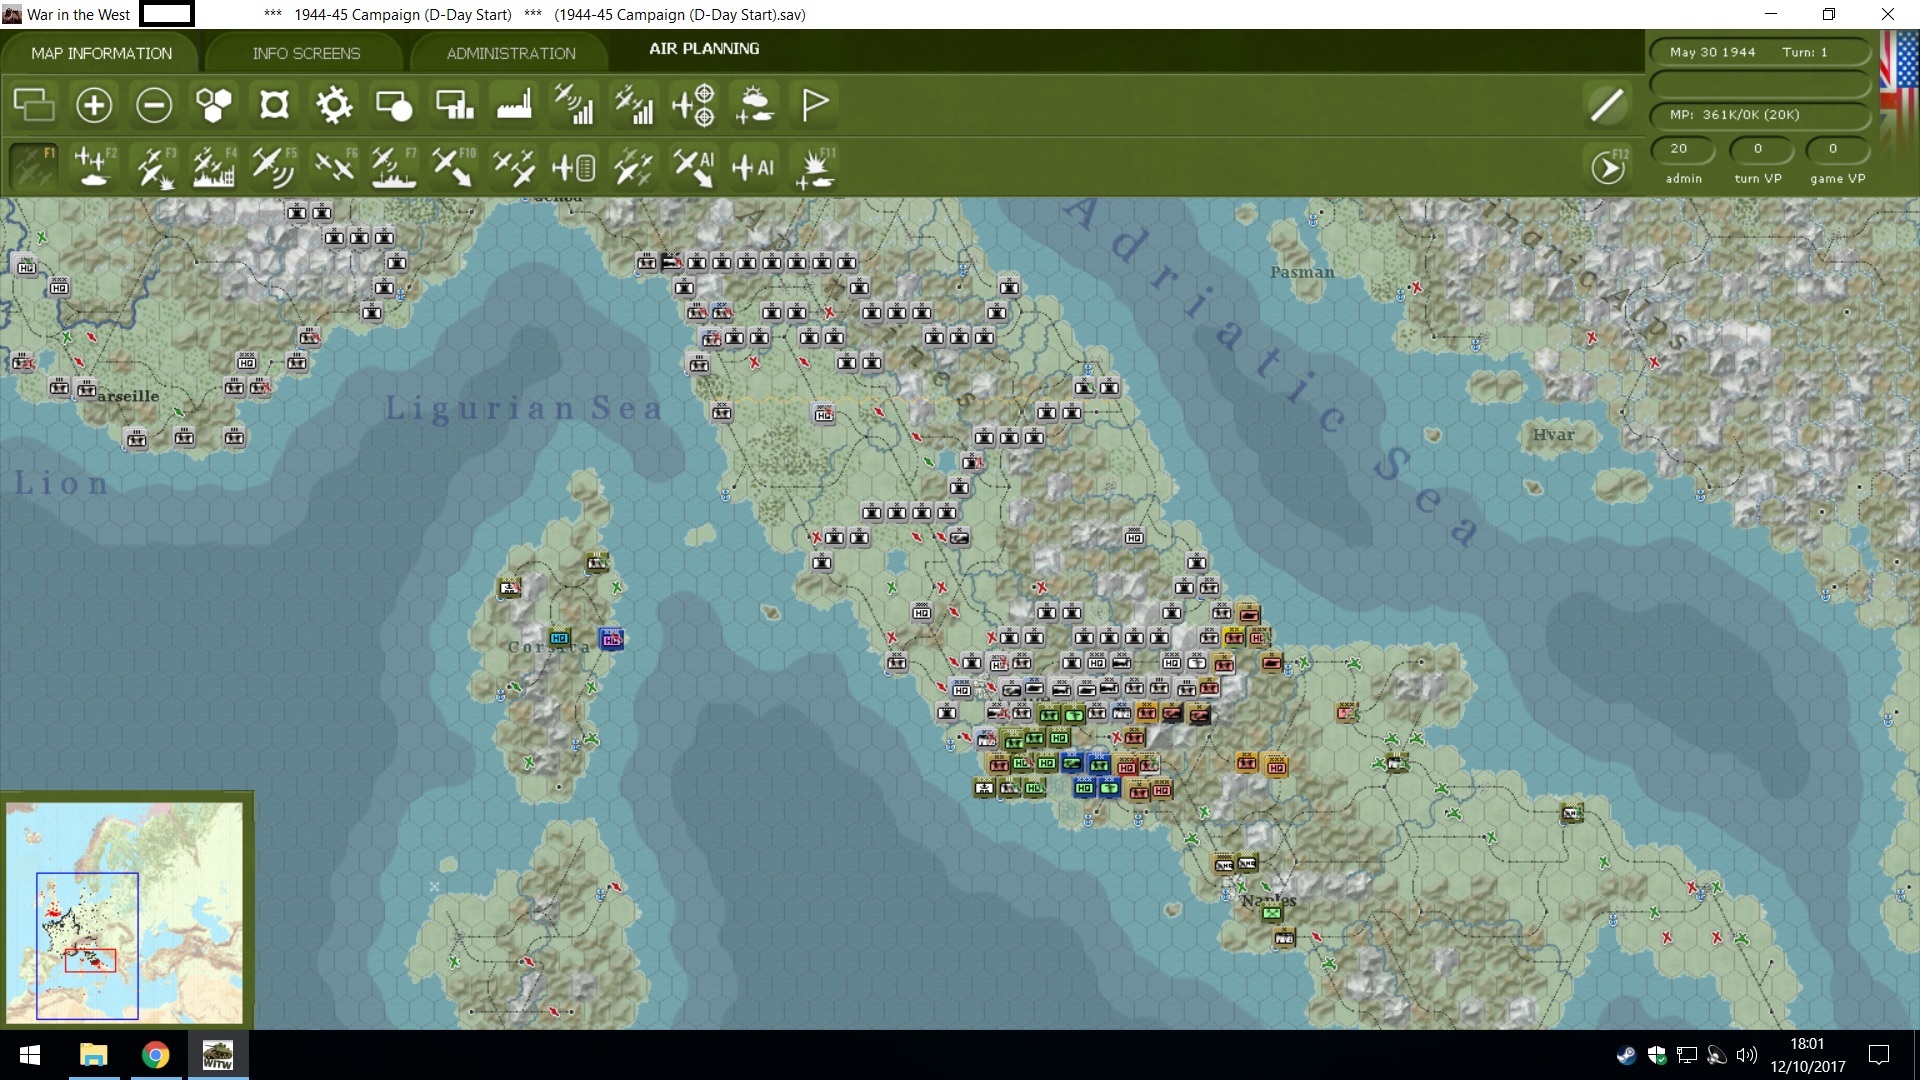
Task: Click the Pasman island label
Action: point(1301,272)
